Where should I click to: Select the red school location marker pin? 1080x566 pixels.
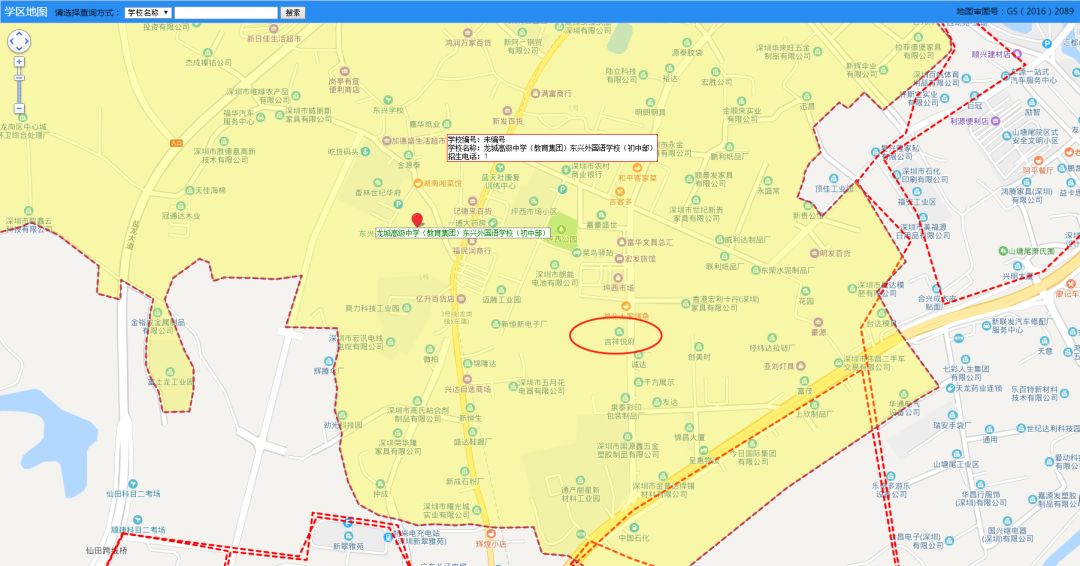(417, 220)
